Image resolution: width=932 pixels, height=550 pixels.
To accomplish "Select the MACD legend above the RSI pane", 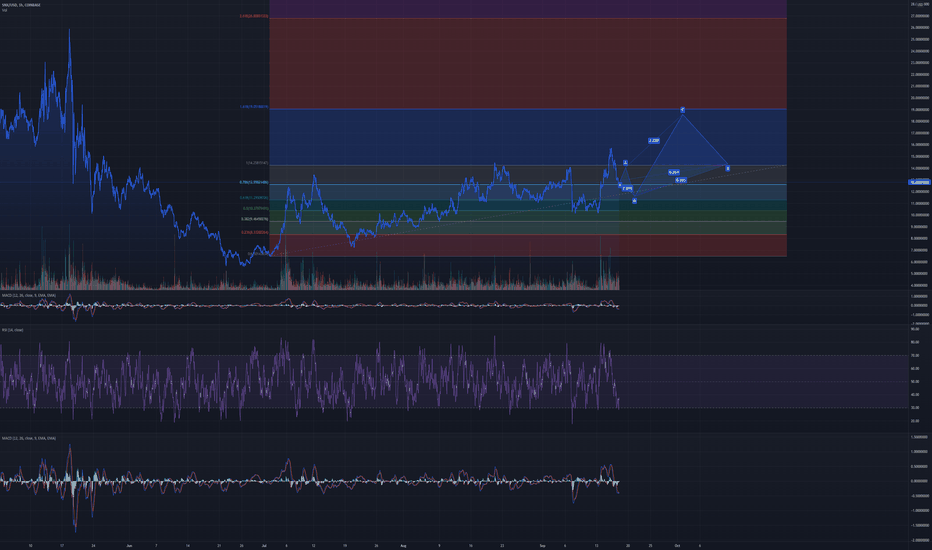I will coord(29,295).
